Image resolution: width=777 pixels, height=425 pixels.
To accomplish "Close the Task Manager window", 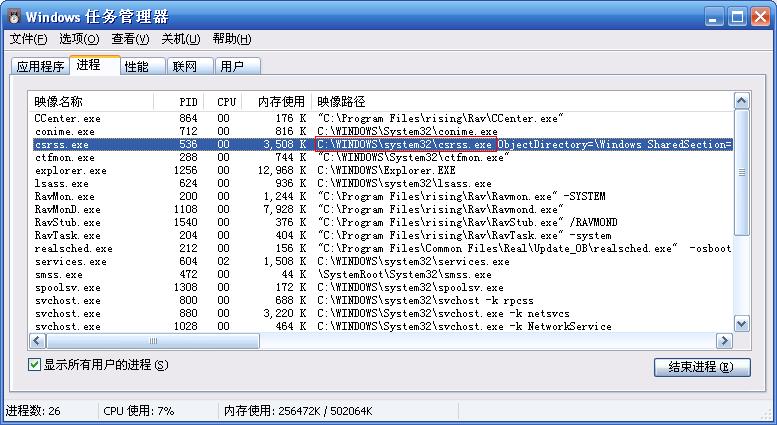I will [760, 17].
